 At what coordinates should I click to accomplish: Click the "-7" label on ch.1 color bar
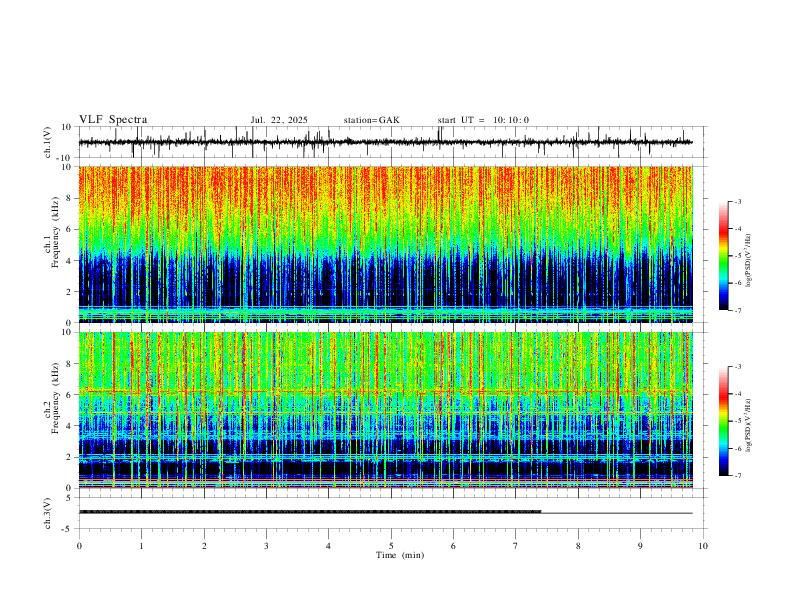pyautogui.click(x=738, y=310)
